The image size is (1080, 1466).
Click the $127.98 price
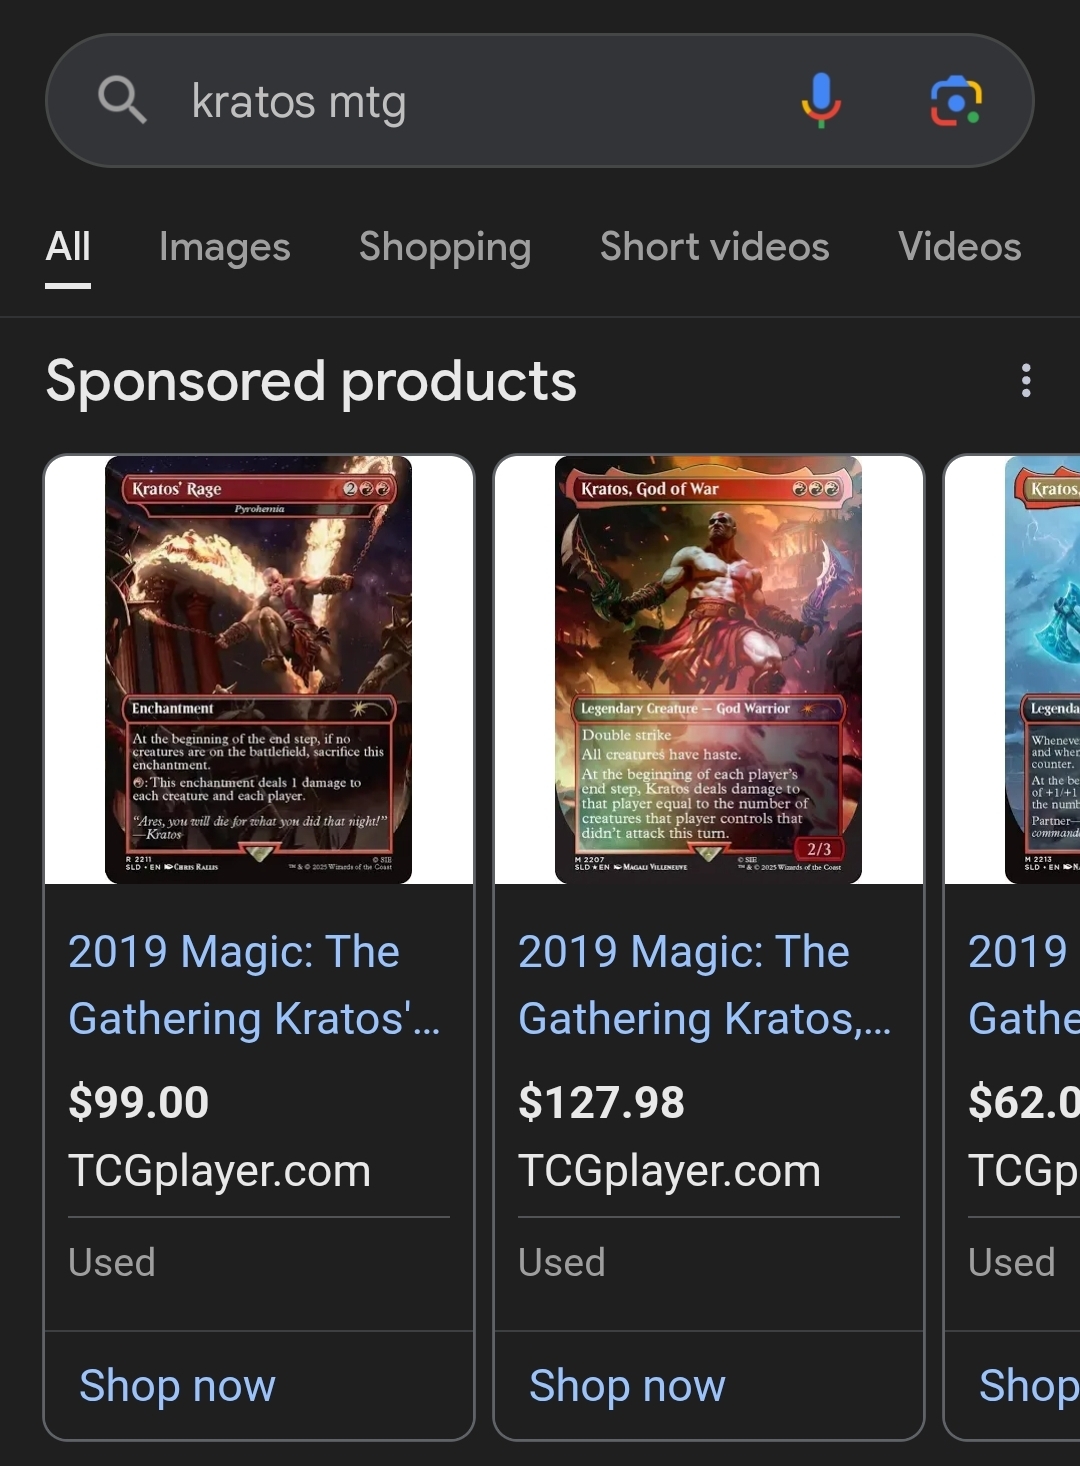pos(602,1103)
